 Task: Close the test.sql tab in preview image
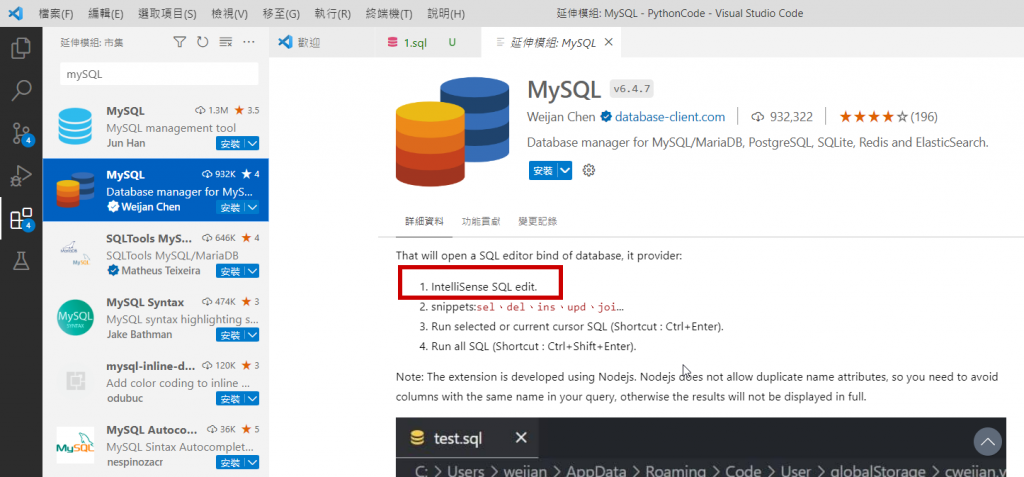pos(520,438)
